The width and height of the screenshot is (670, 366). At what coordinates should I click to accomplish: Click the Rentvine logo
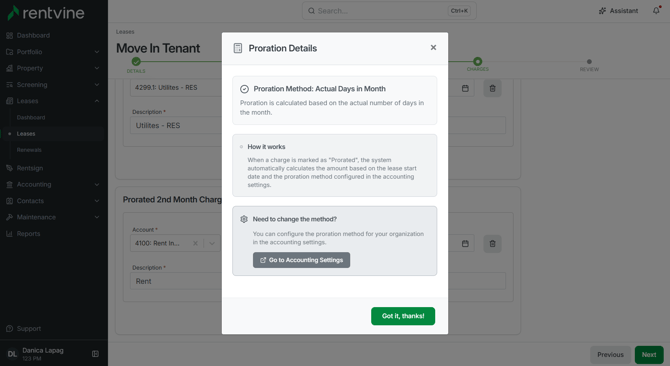click(46, 13)
